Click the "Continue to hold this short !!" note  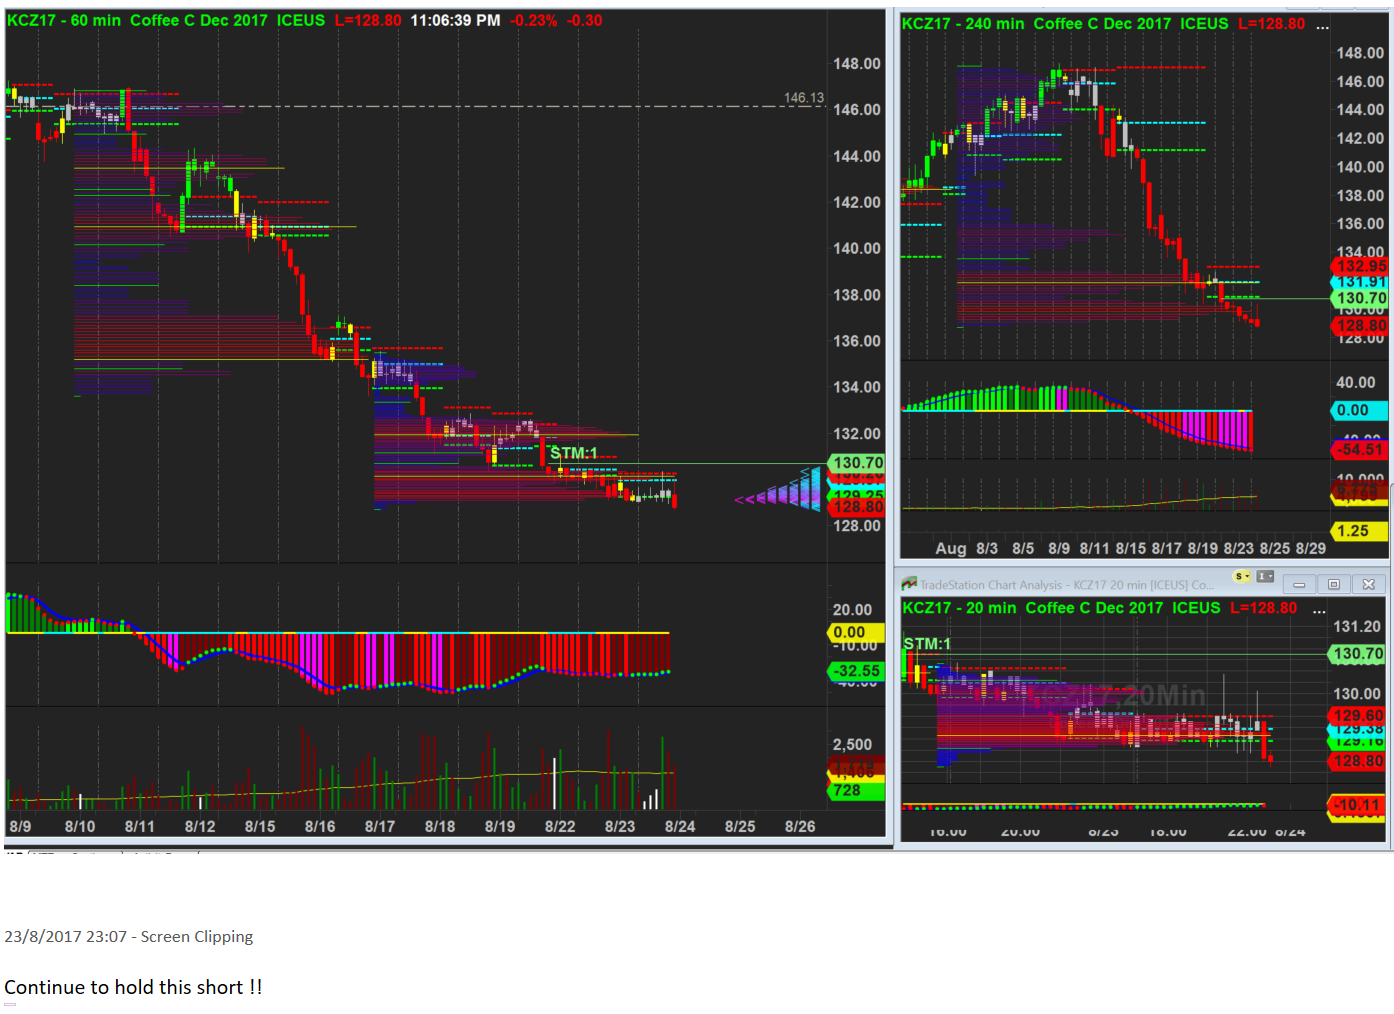[133, 987]
